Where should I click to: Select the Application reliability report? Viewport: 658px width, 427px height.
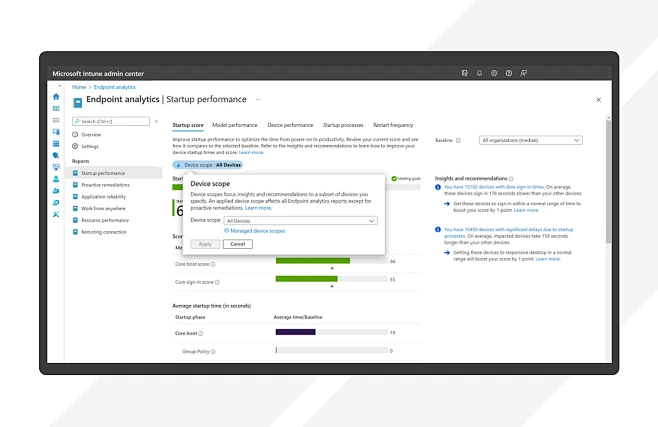(103, 197)
